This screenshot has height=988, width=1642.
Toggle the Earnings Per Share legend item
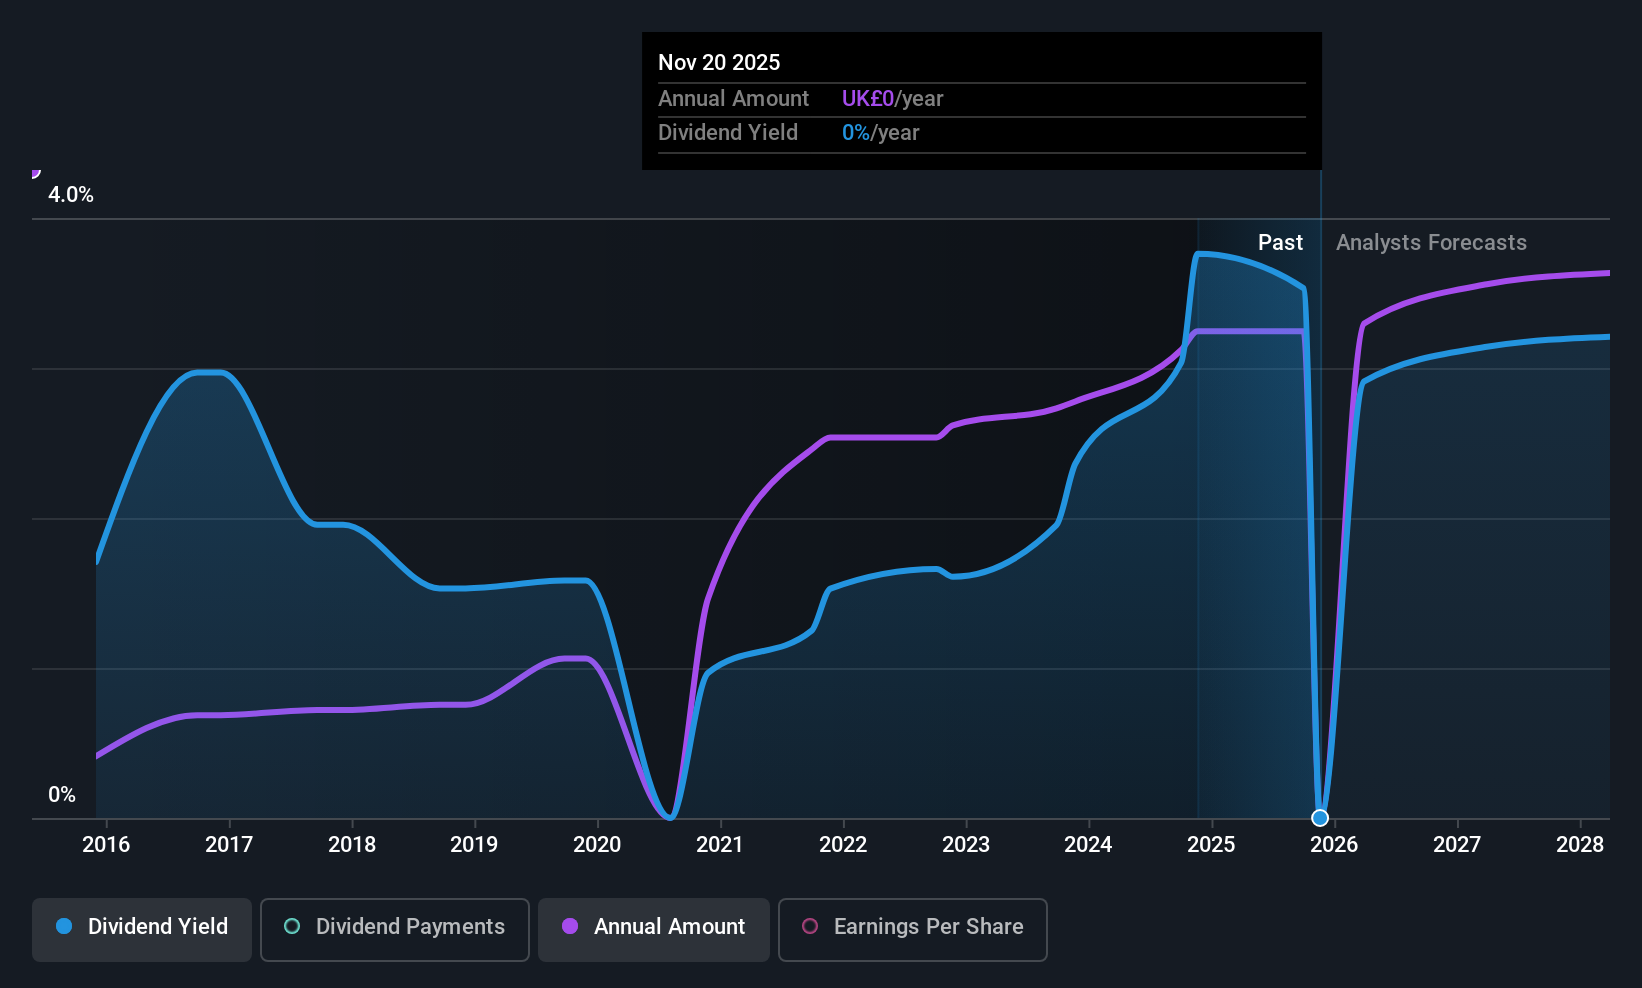click(x=912, y=929)
